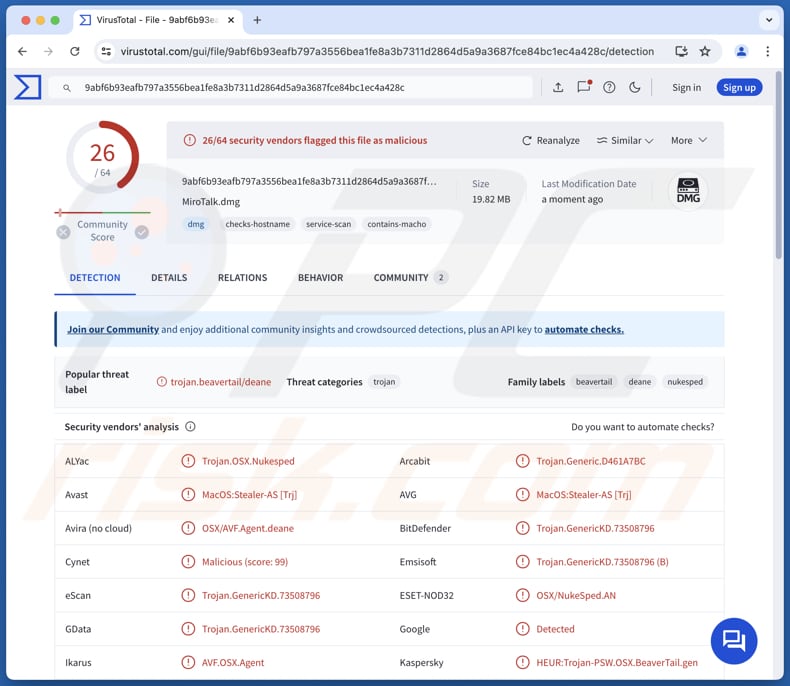Click ESET-NOD32 OSX/NukeSped.AN result
This screenshot has width=790, height=686.
576,595
